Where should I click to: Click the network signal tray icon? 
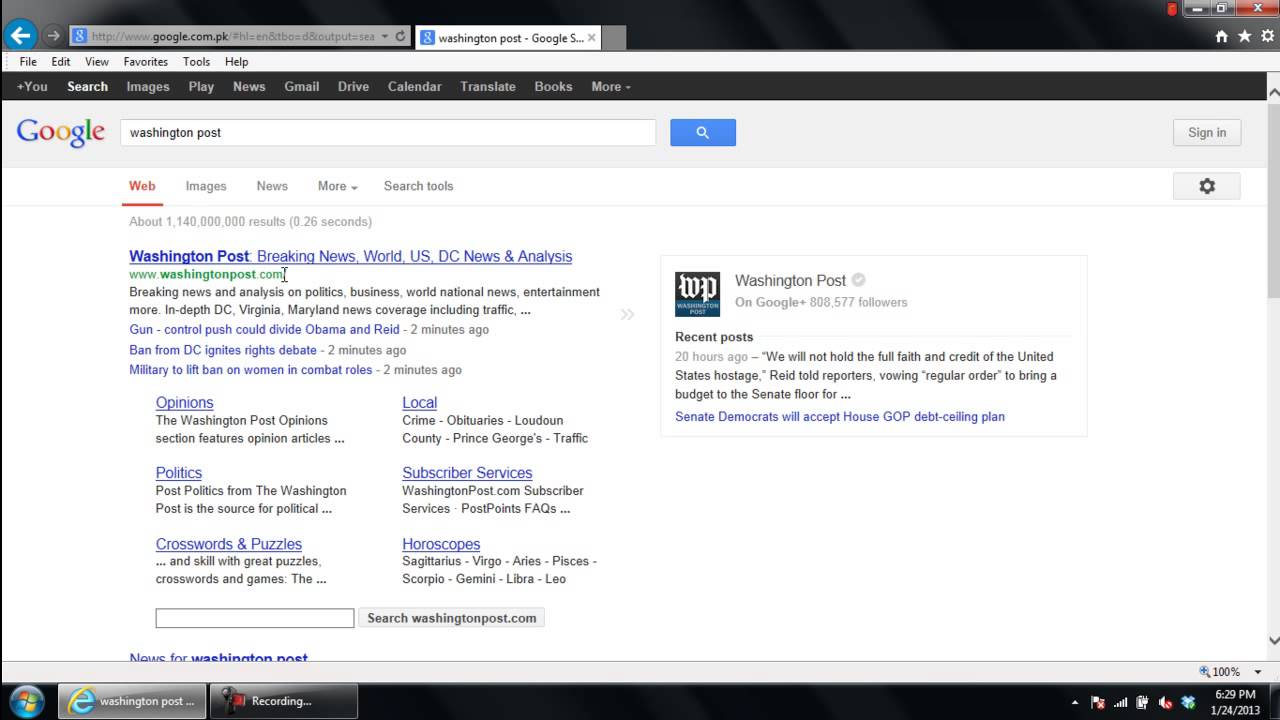coord(1120,702)
